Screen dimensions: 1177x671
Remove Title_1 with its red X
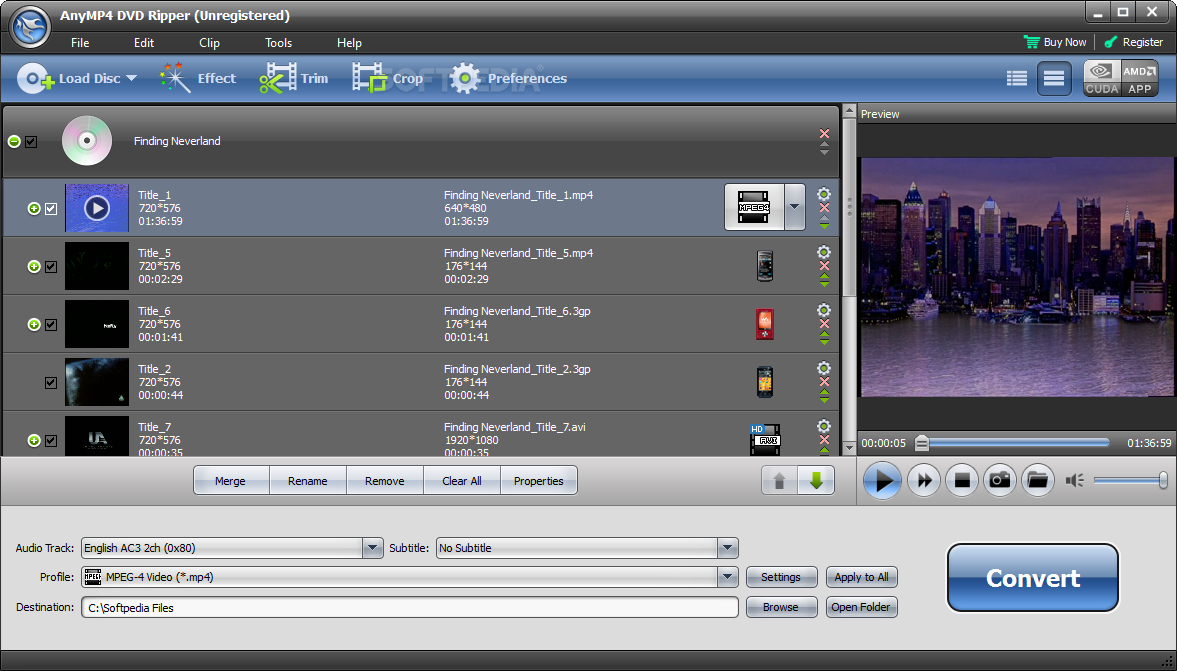click(x=823, y=208)
